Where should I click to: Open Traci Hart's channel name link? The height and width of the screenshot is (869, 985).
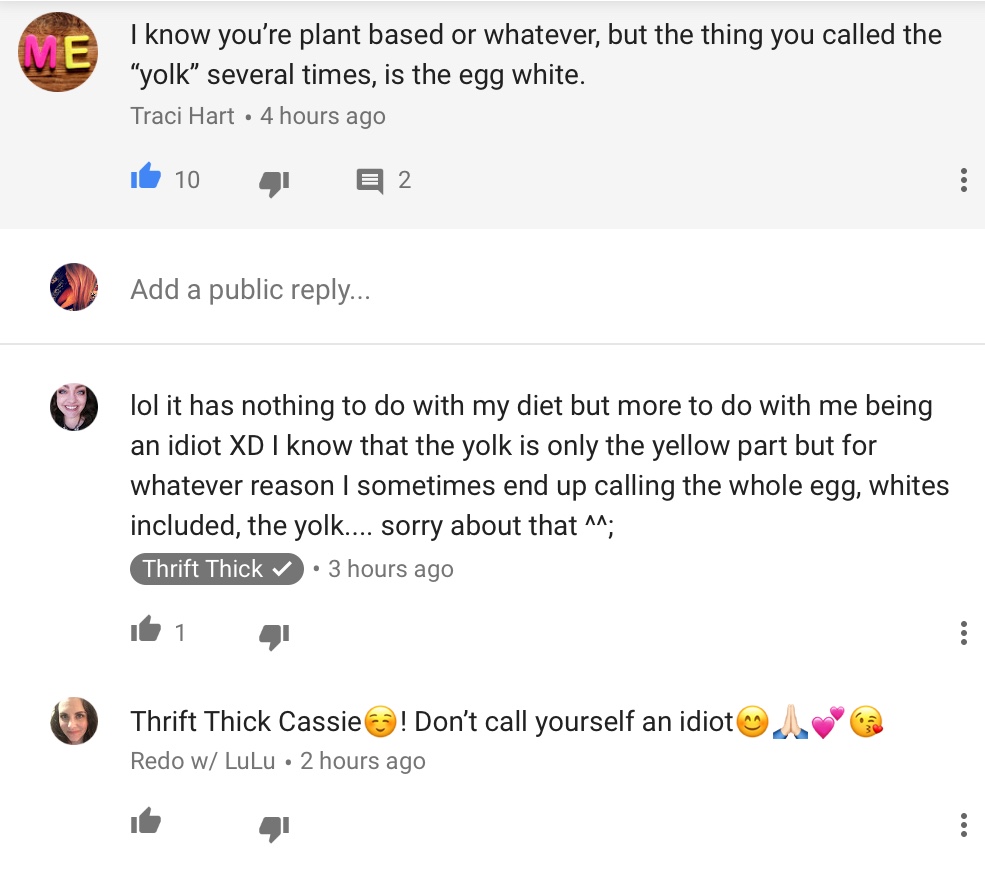click(x=182, y=116)
